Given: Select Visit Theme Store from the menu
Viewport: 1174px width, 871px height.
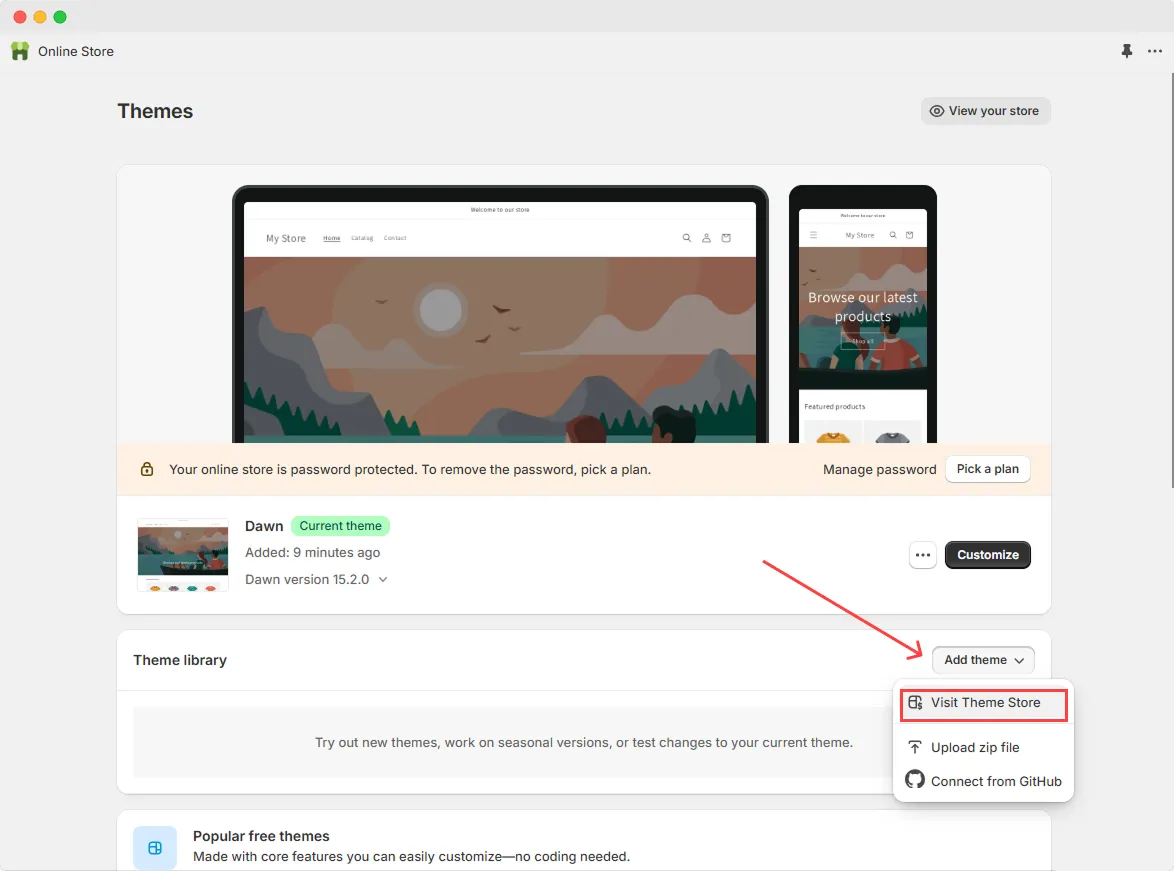Looking at the screenshot, I should (x=983, y=703).
